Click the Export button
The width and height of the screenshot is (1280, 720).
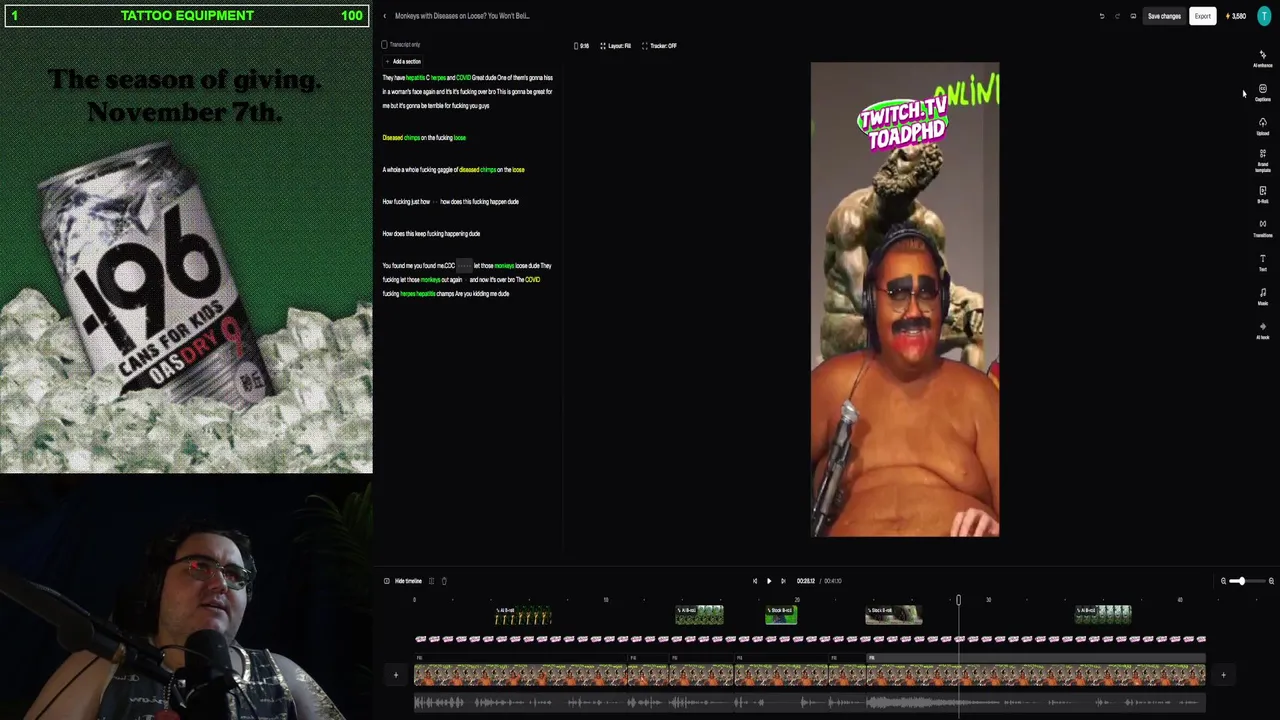pos(1202,16)
